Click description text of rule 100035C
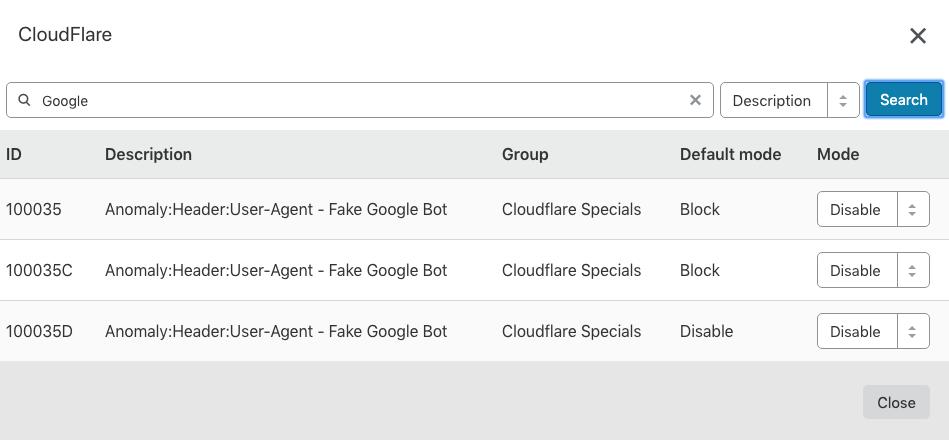Viewport: 949px width, 440px height. pos(276,271)
